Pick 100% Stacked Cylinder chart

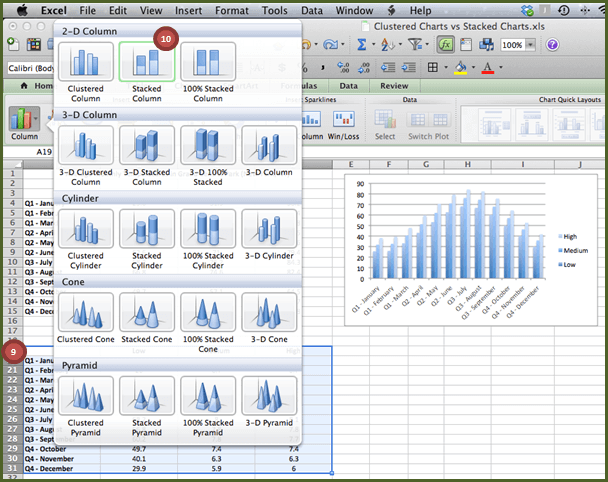tap(208, 229)
